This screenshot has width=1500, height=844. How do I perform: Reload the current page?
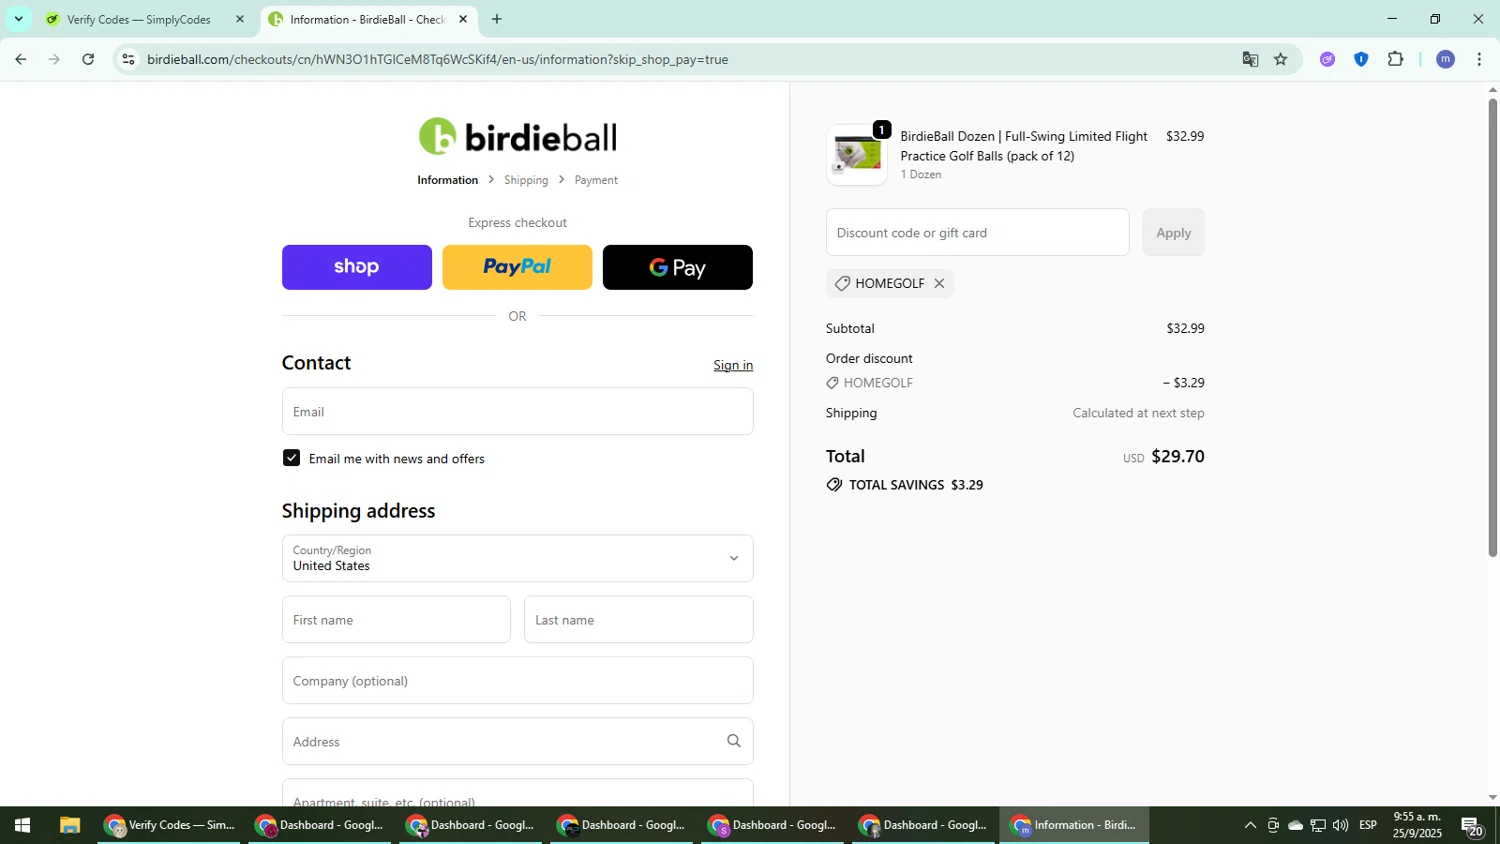88,59
